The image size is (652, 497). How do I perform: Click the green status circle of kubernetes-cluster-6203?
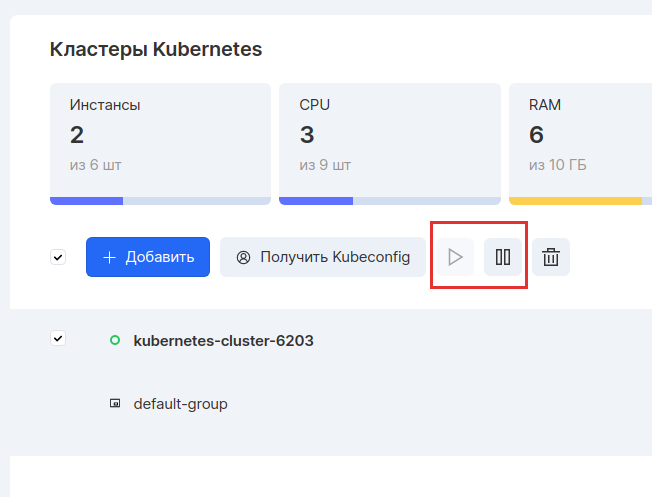pos(115,340)
